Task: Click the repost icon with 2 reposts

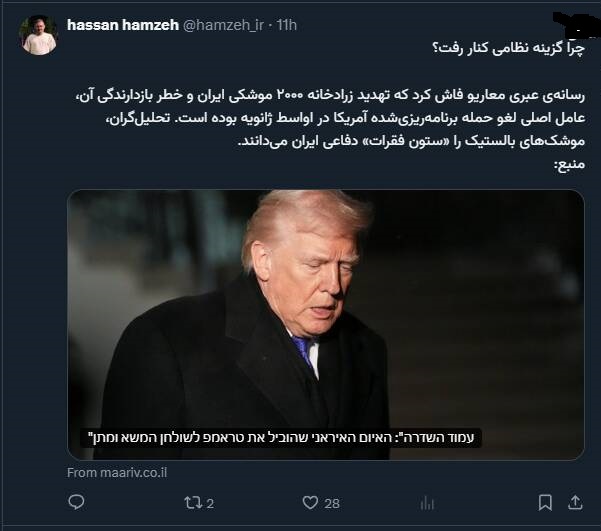Action: [x=191, y=503]
